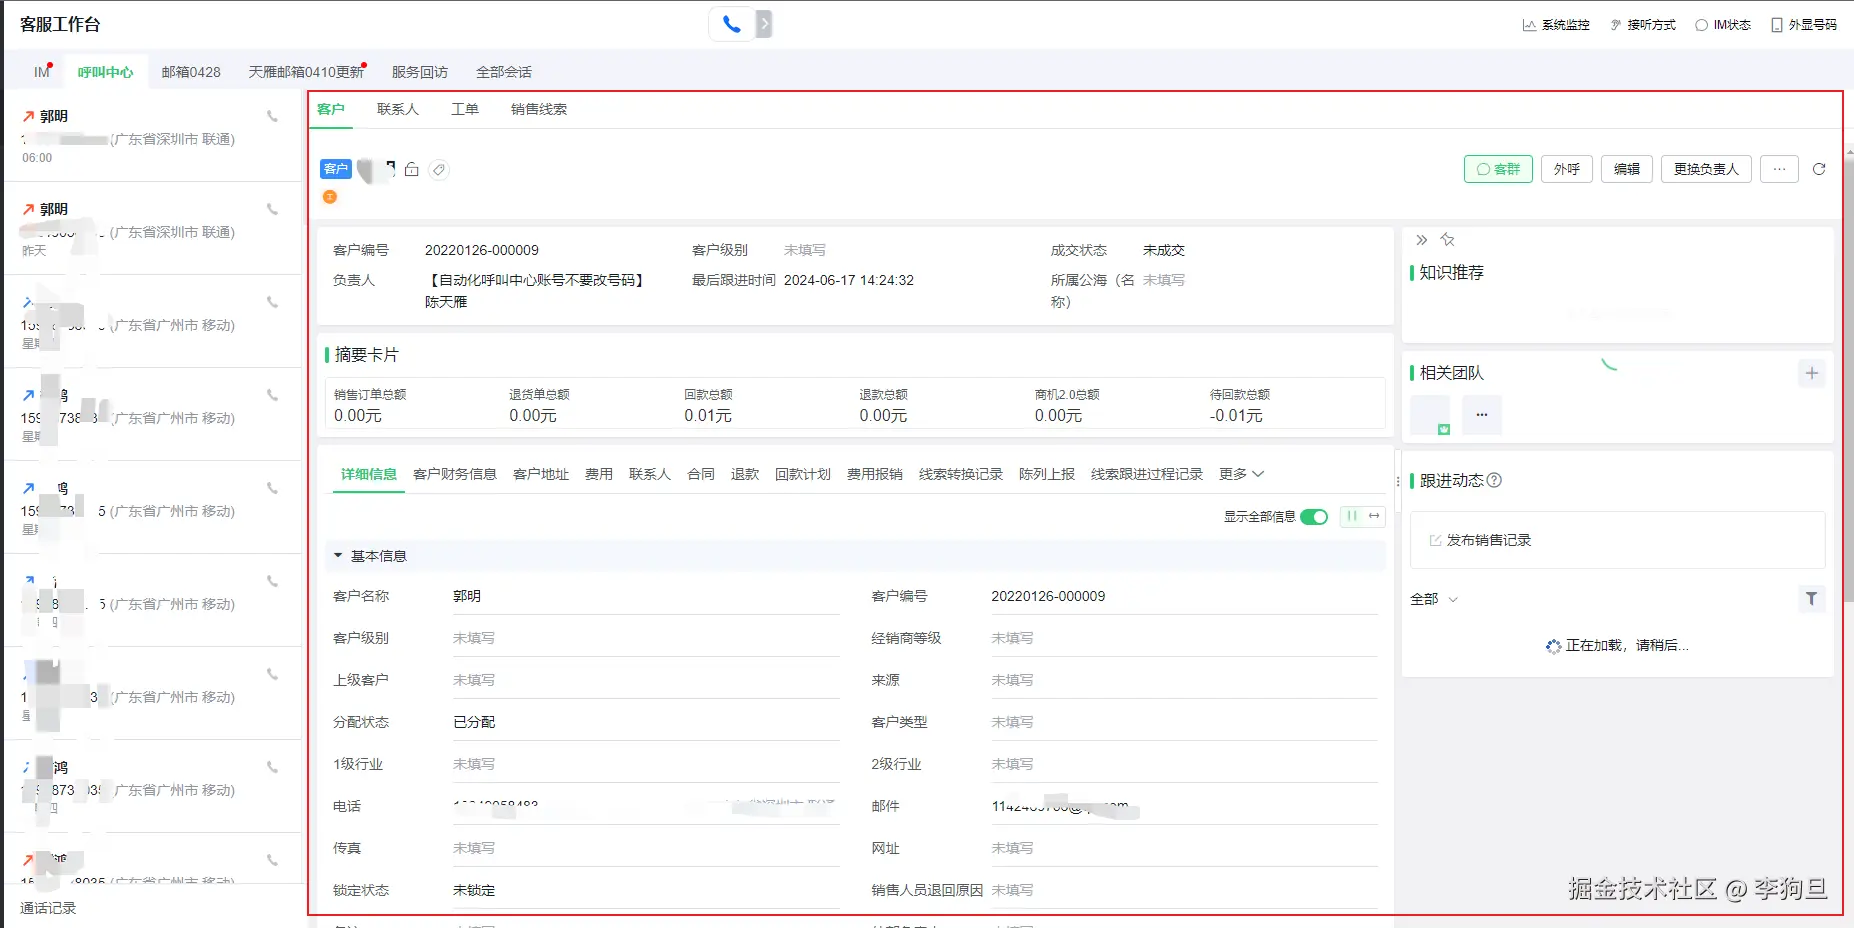The height and width of the screenshot is (928, 1854).
Task: Select the wide single-column layout icon
Action: pos(1375,516)
